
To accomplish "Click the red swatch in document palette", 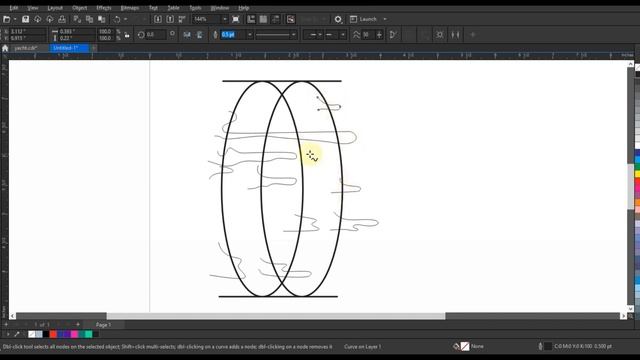I will (x=53, y=334).
